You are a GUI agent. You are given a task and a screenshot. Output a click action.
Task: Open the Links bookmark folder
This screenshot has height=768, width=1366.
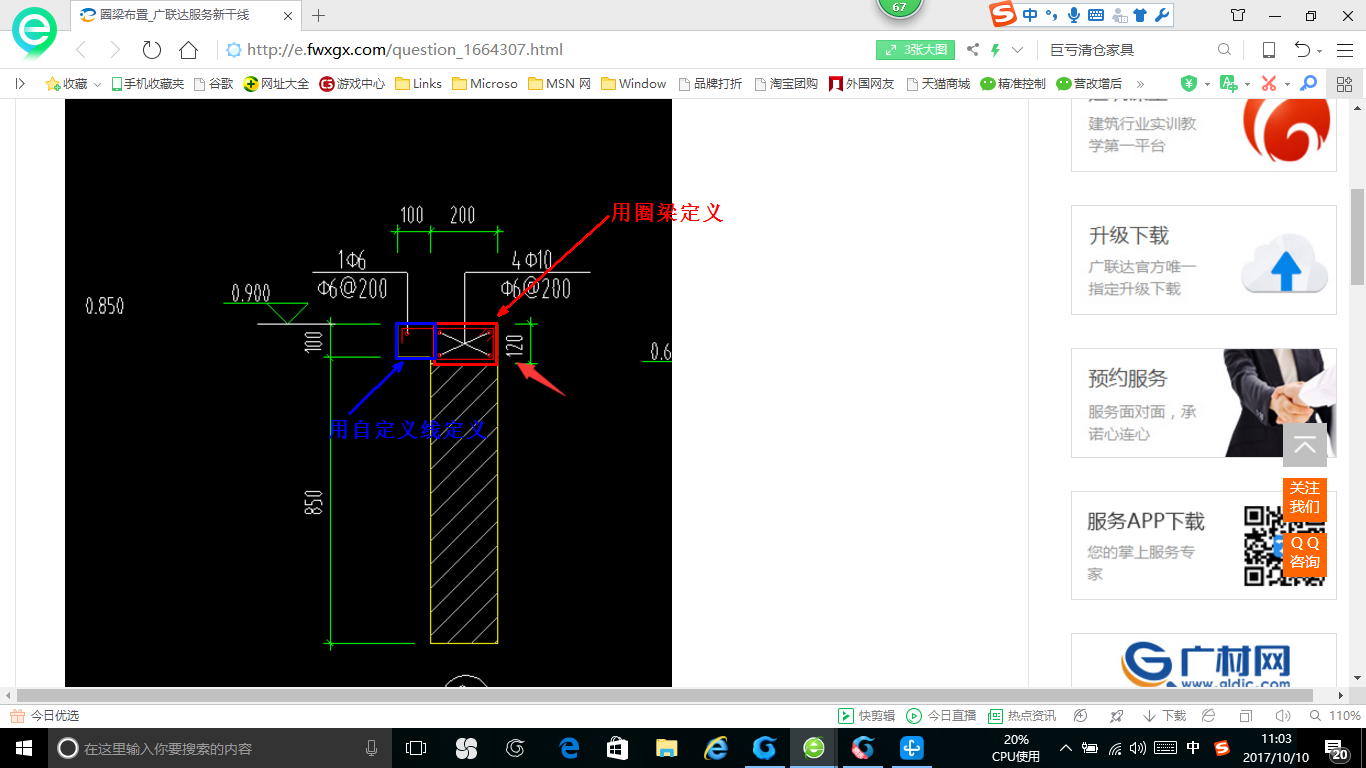click(419, 84)
